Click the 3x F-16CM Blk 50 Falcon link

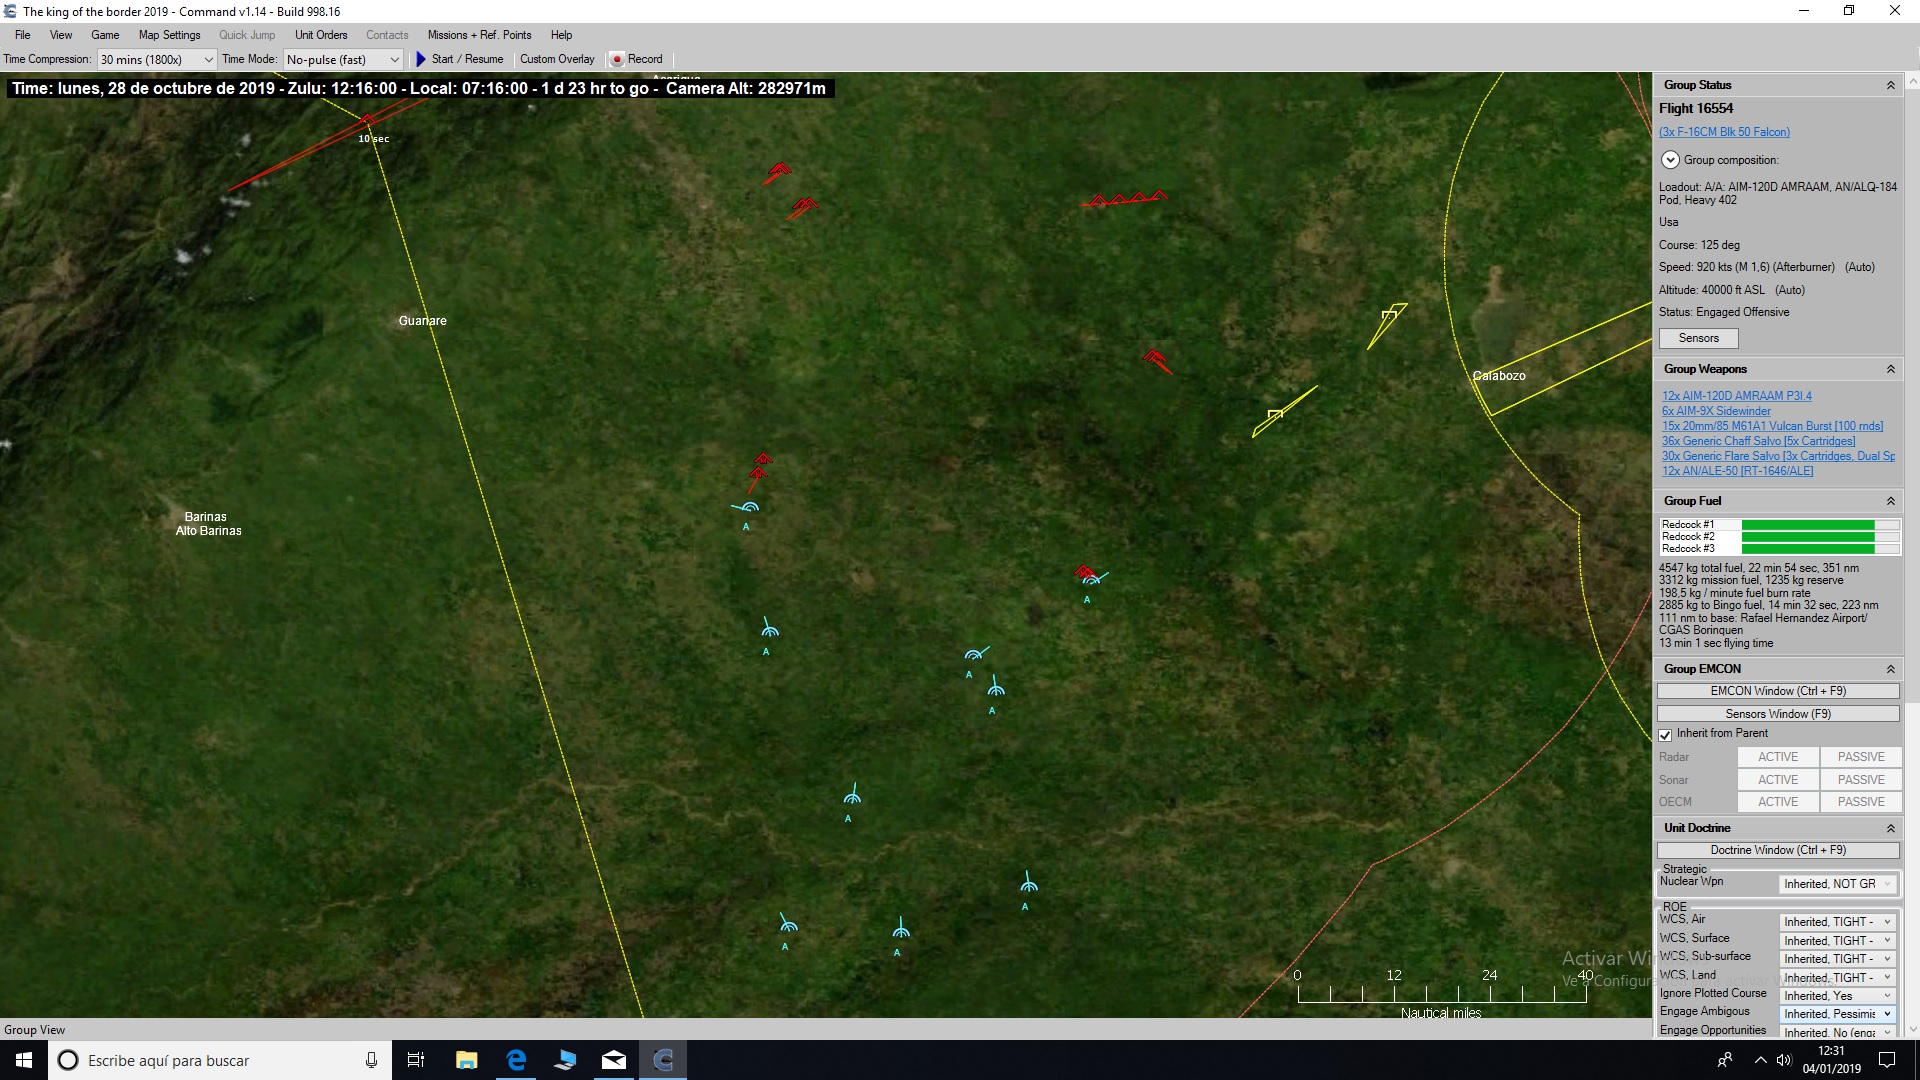(1723, 131)
